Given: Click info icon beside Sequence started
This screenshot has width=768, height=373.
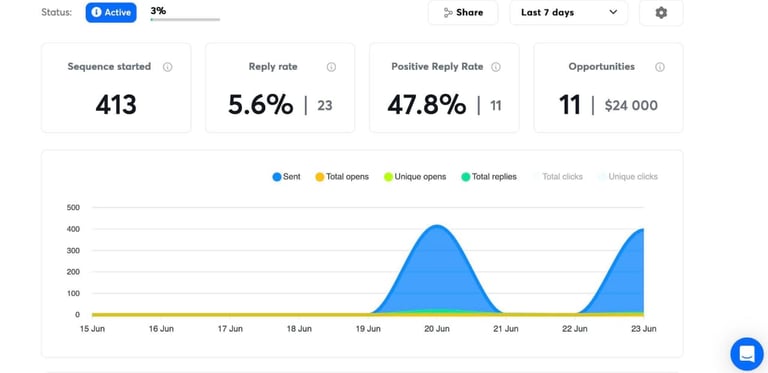Looking at the screenshot, I should point(168,67).
